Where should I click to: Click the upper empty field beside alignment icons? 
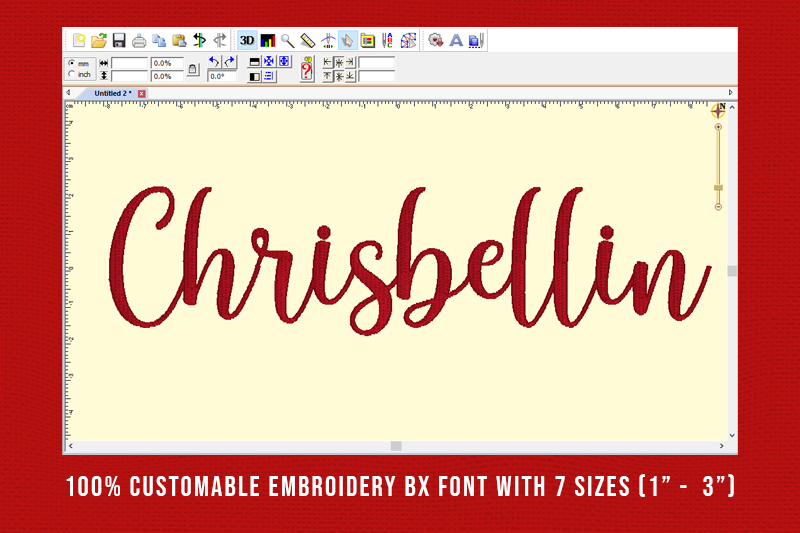(377, 62)
